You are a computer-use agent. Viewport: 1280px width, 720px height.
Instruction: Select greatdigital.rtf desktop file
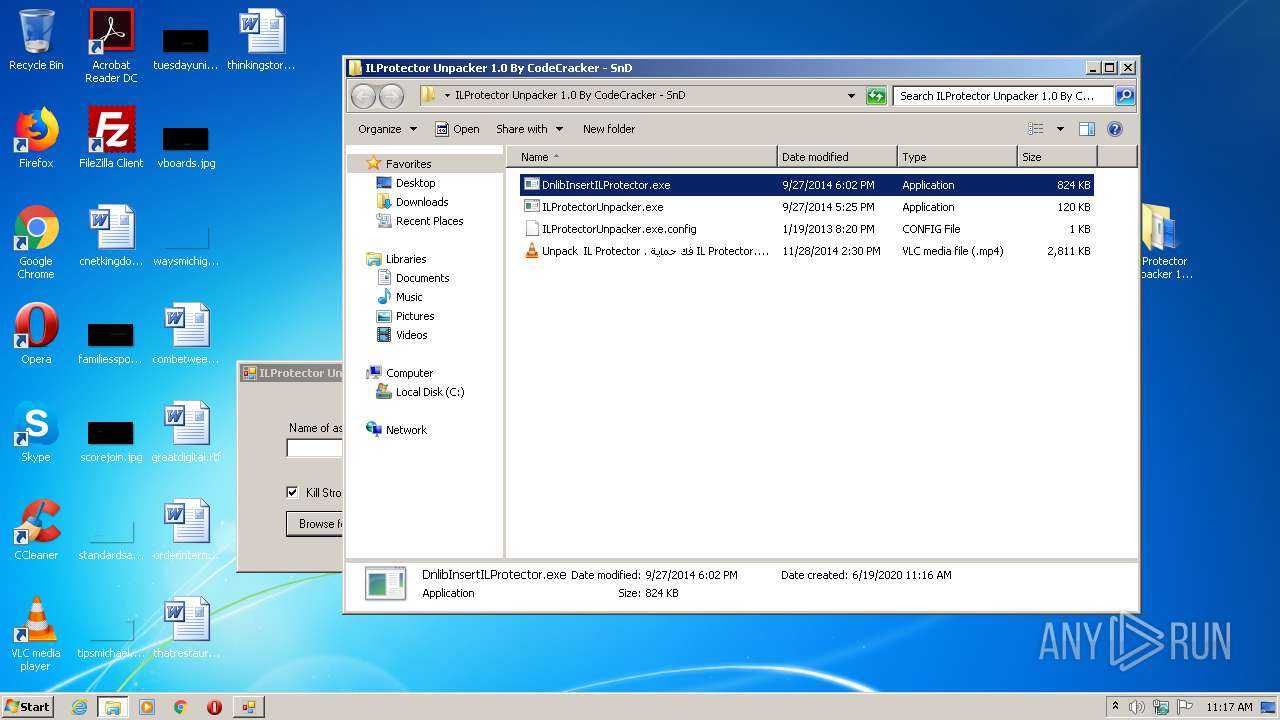coord(186,432)
